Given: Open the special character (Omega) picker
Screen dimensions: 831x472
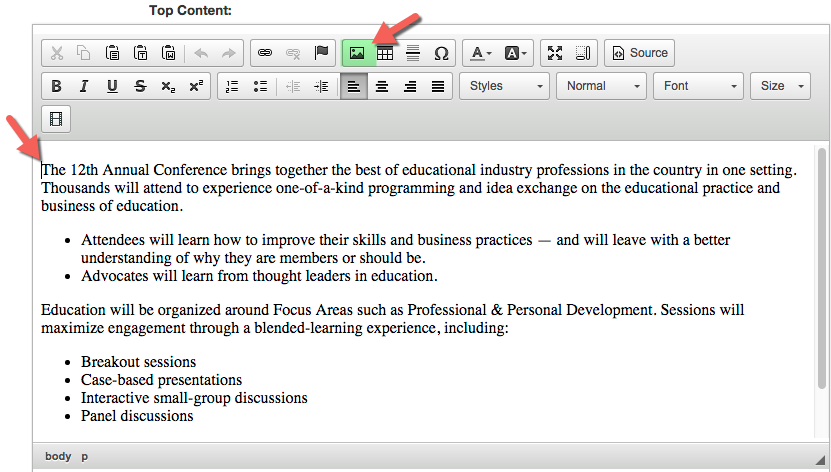Looking at the screenshot, I should [x=441, y=53].
